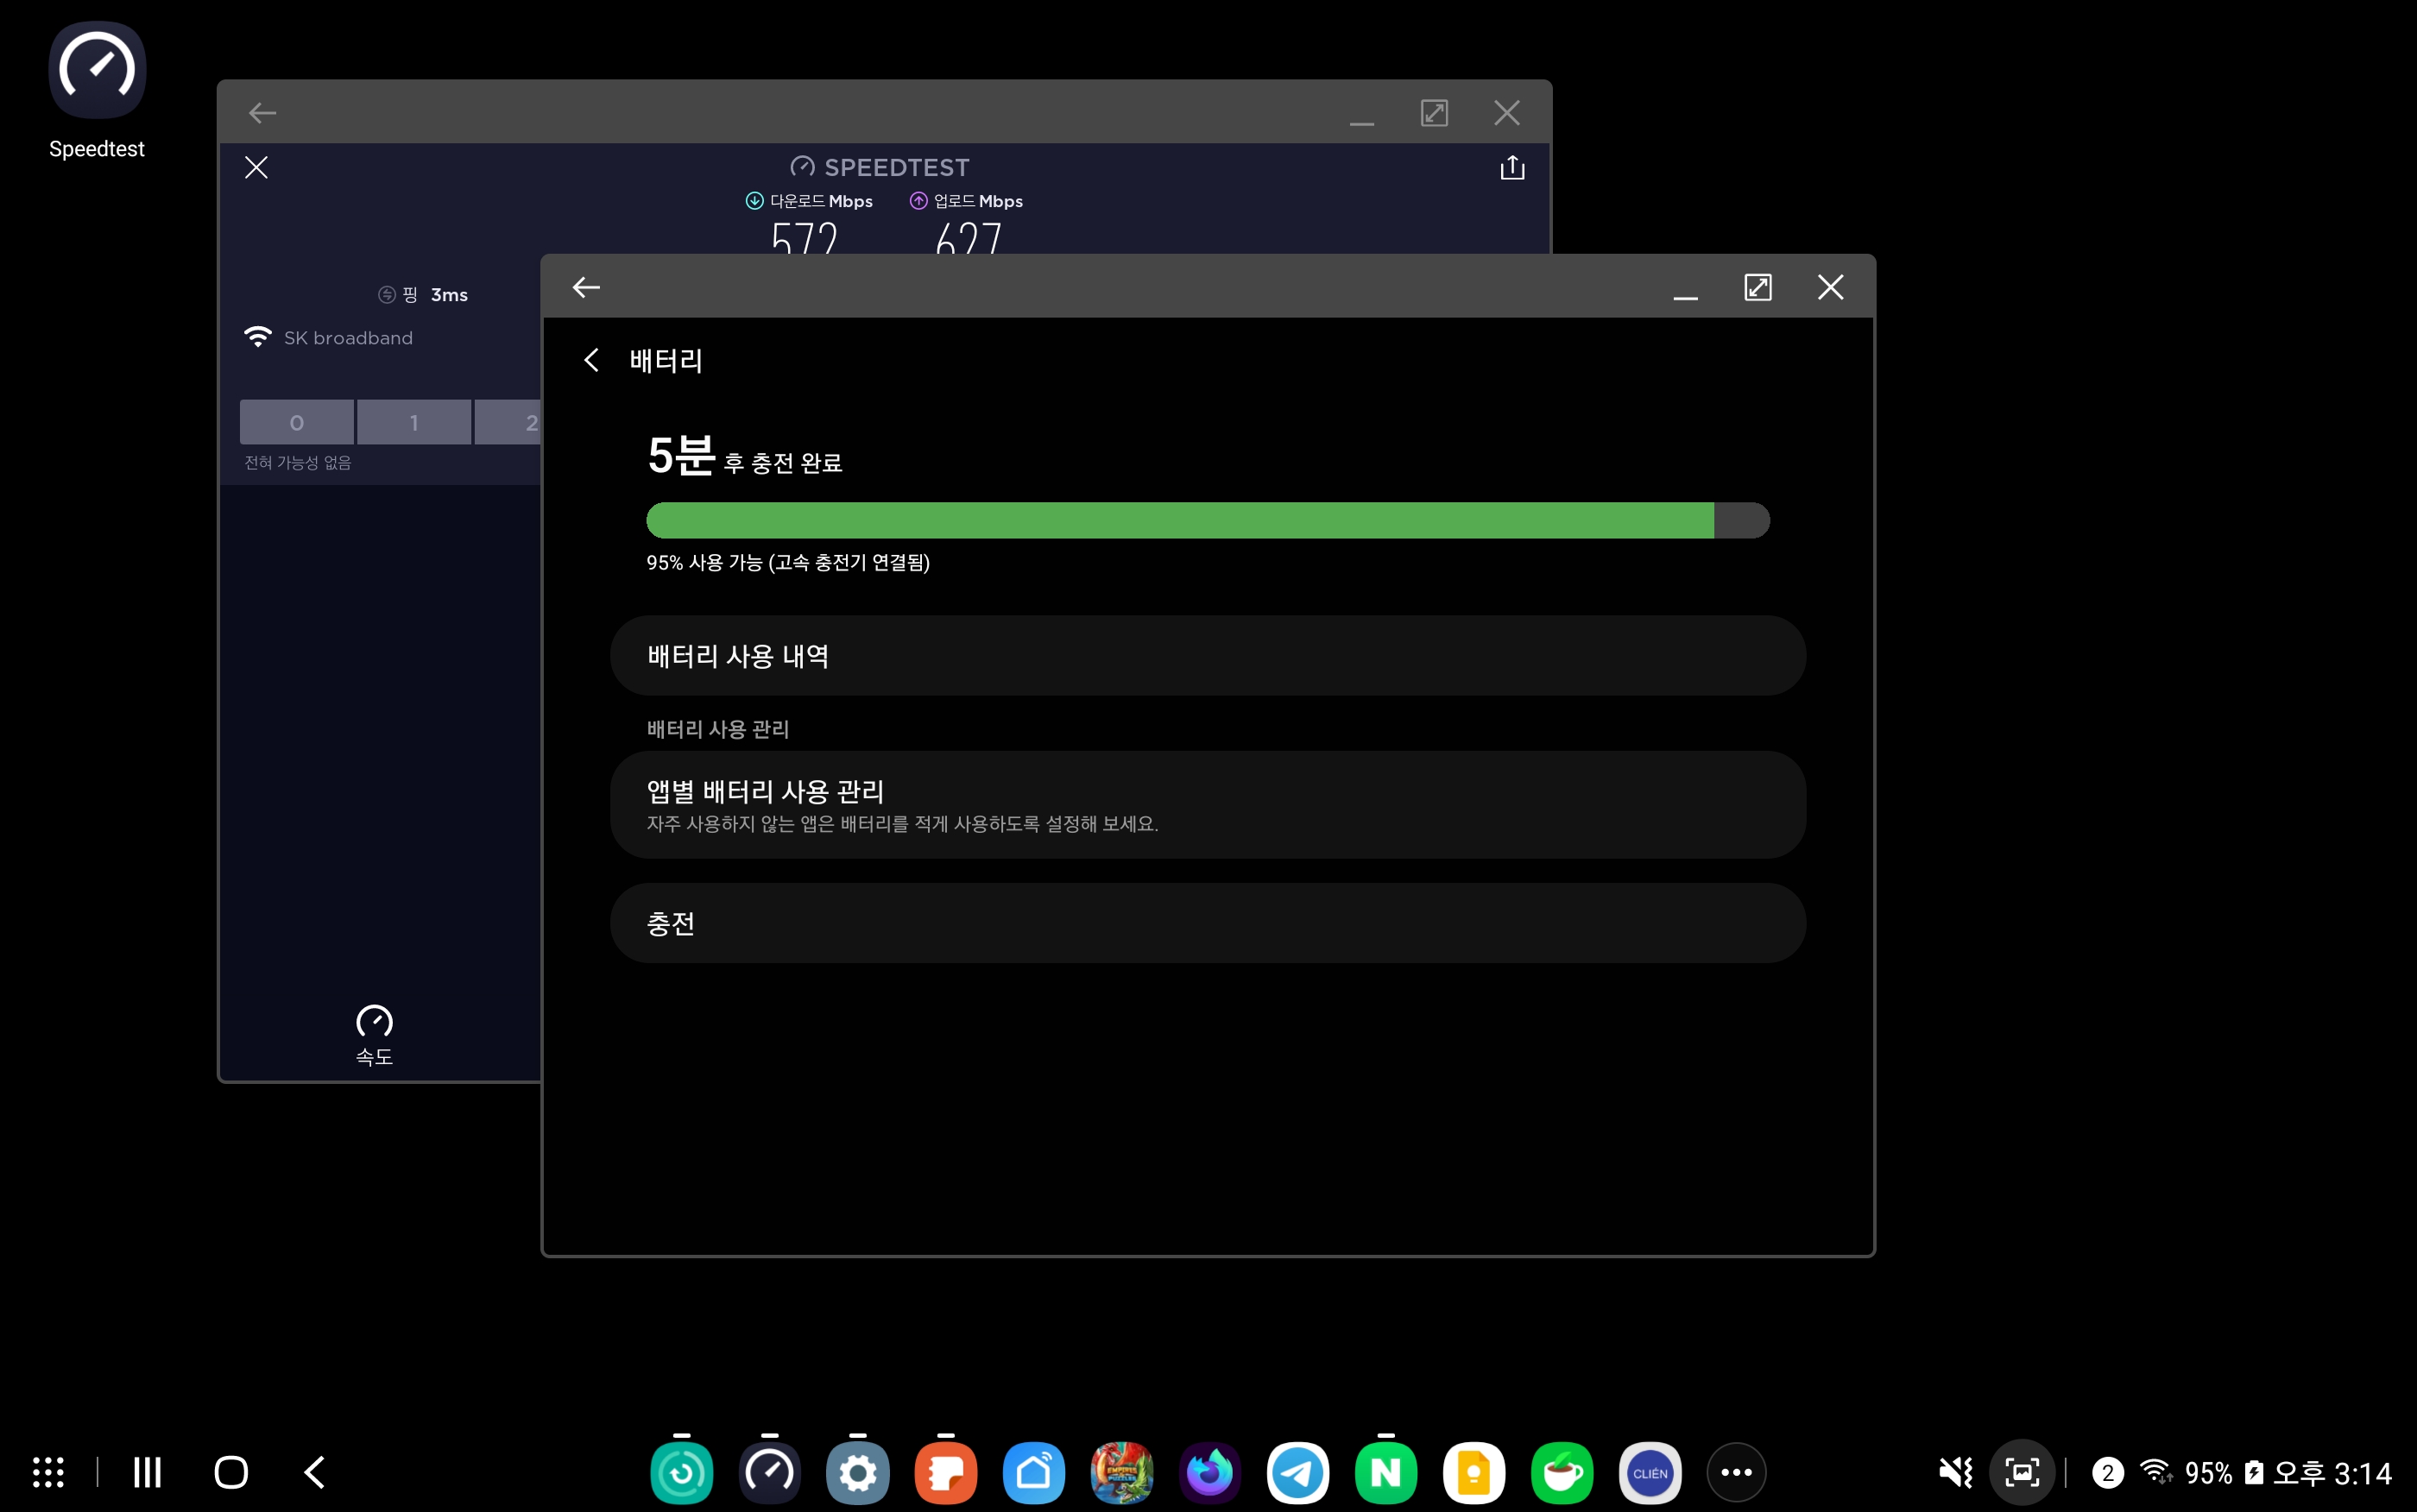Click the screenshot capture tray button
This screenshot has width=2417, height=1512.
click(2021, 1472)
